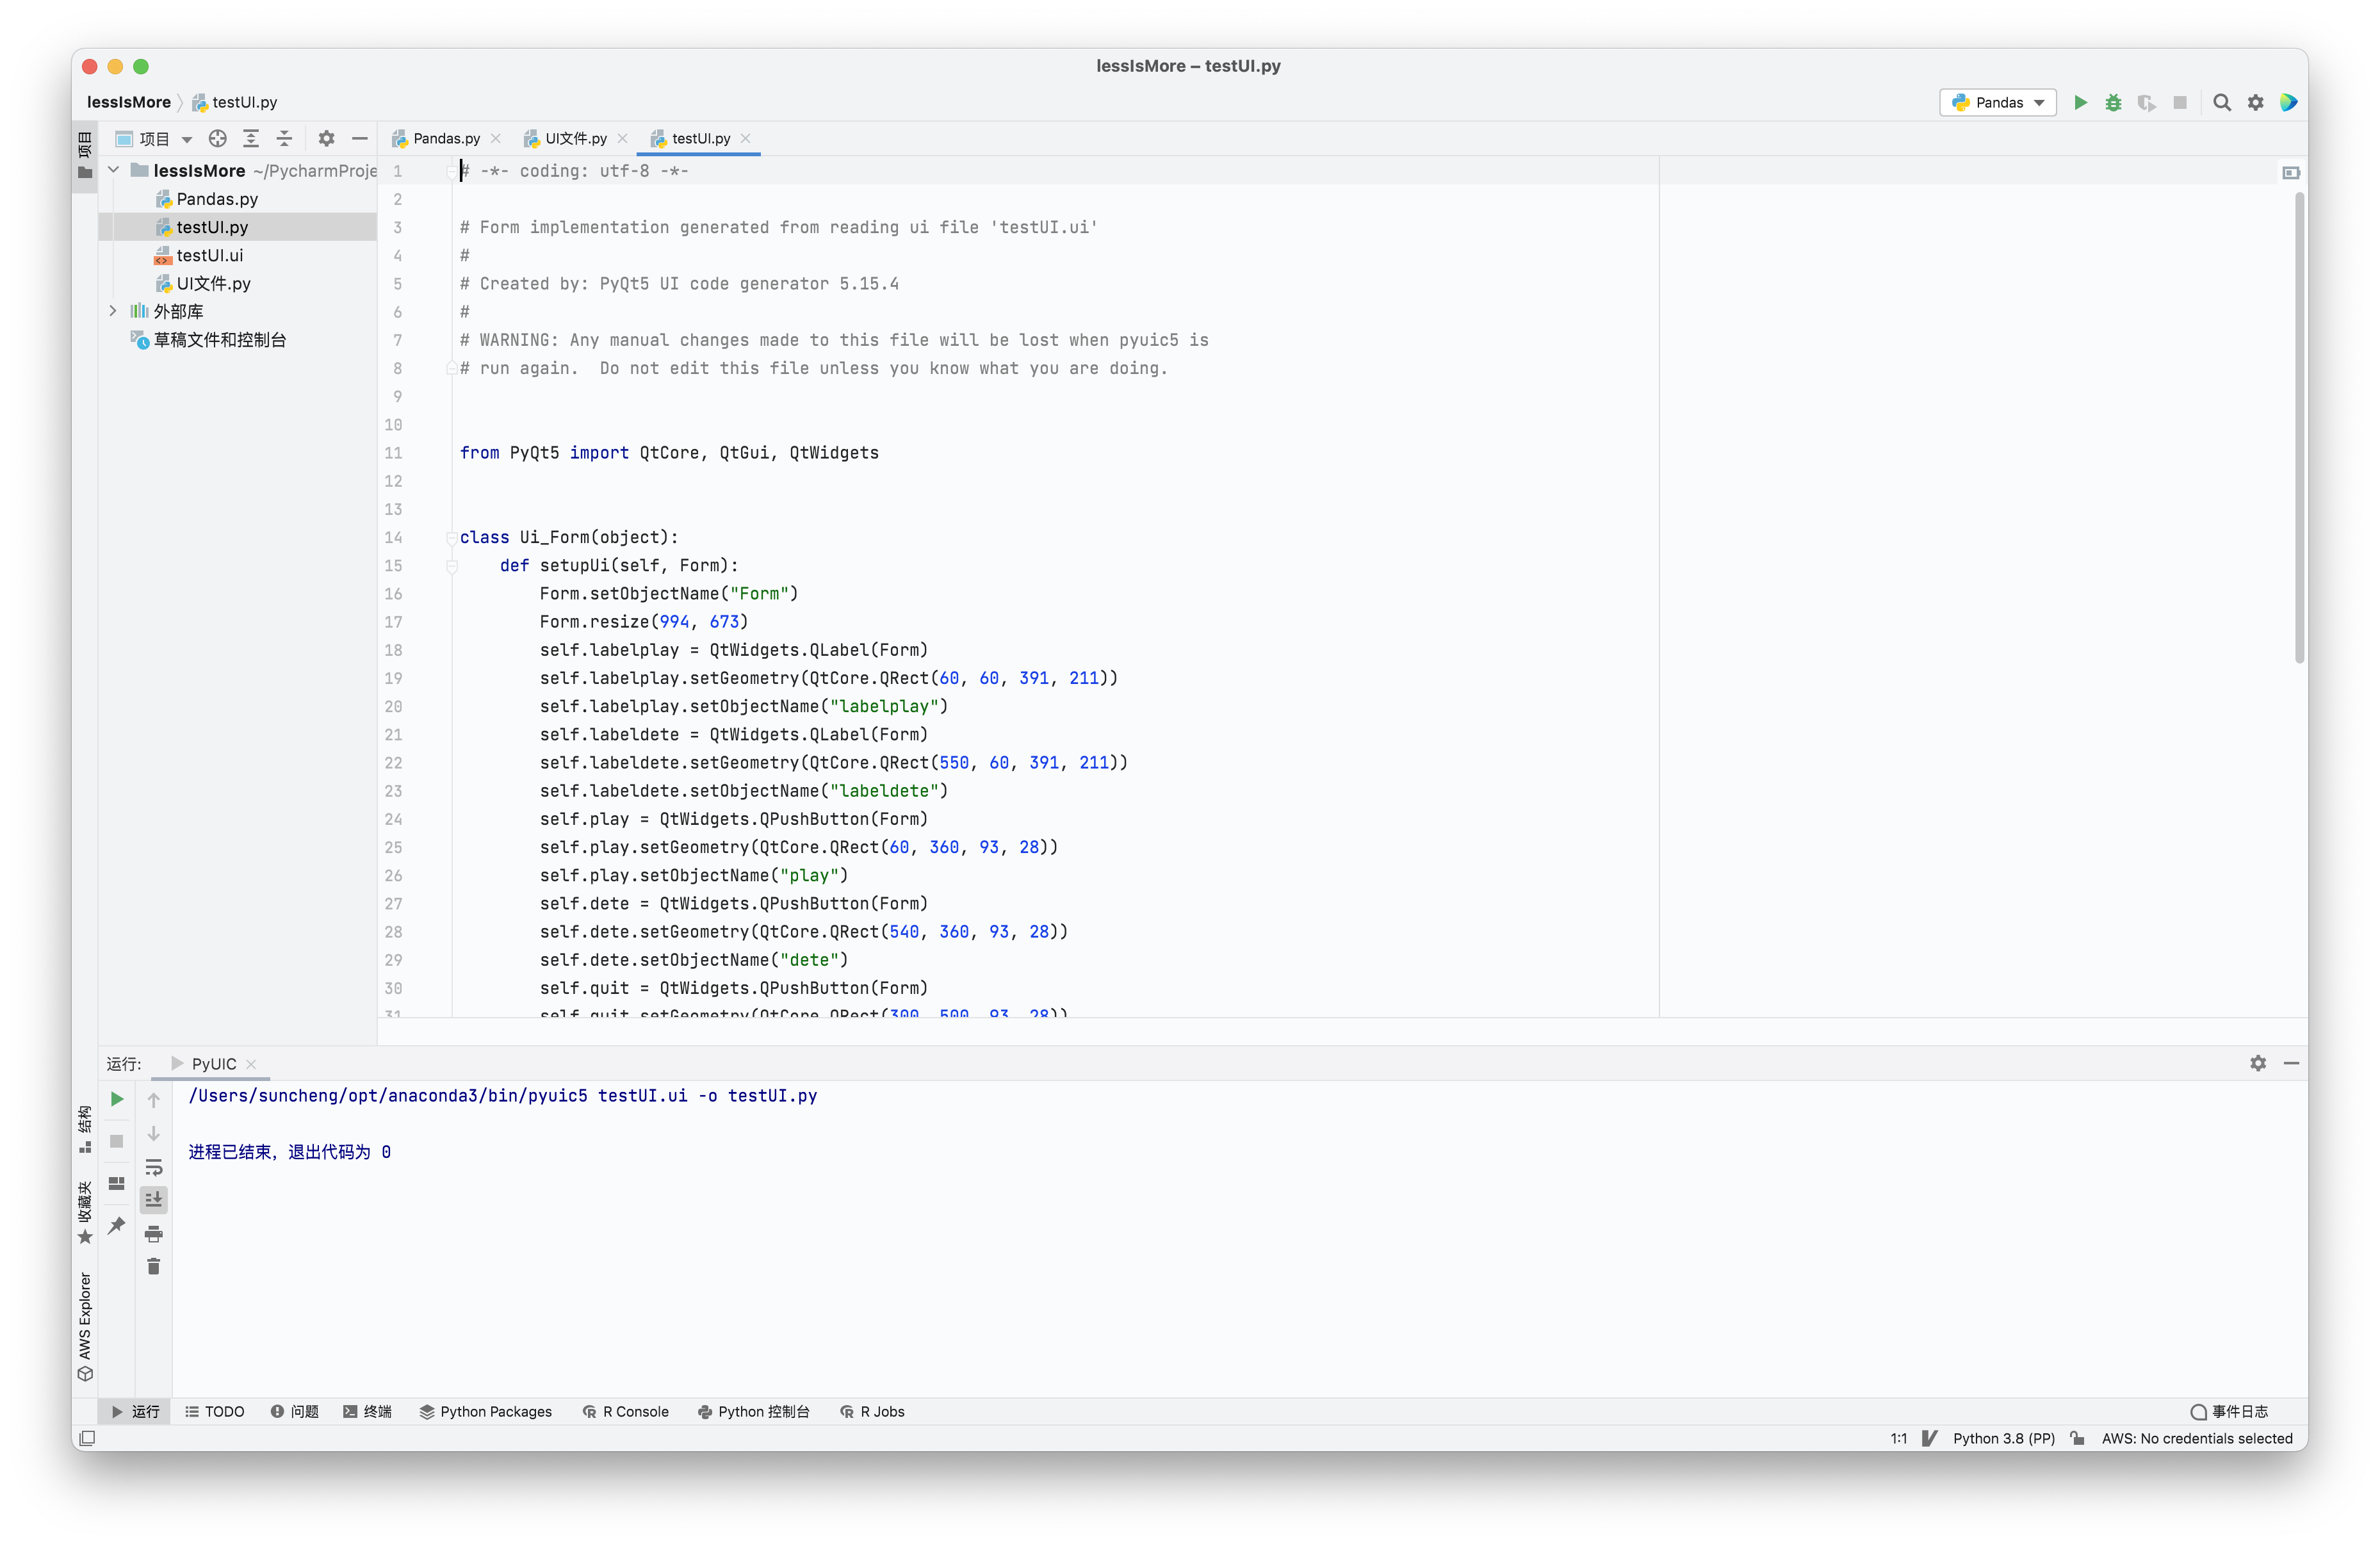Minimize the run tool window
2380x1546 pixels.
(x=2291, y=1063)
